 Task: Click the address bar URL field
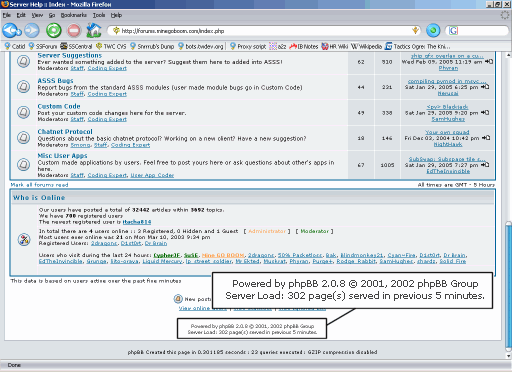point(263,31)
